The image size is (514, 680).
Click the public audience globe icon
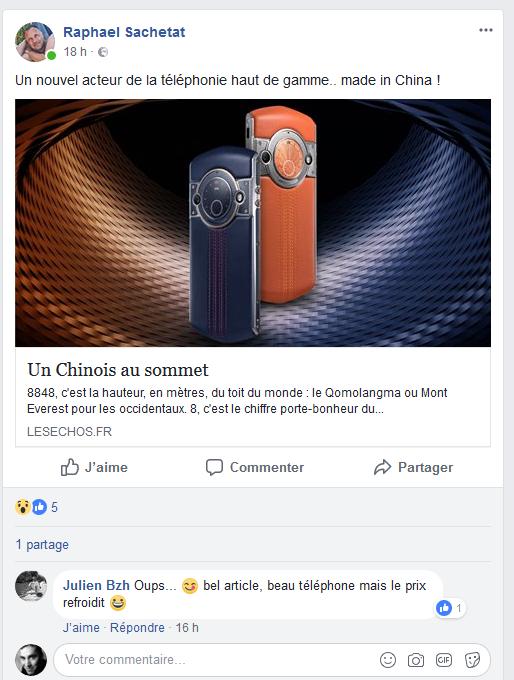103,52
